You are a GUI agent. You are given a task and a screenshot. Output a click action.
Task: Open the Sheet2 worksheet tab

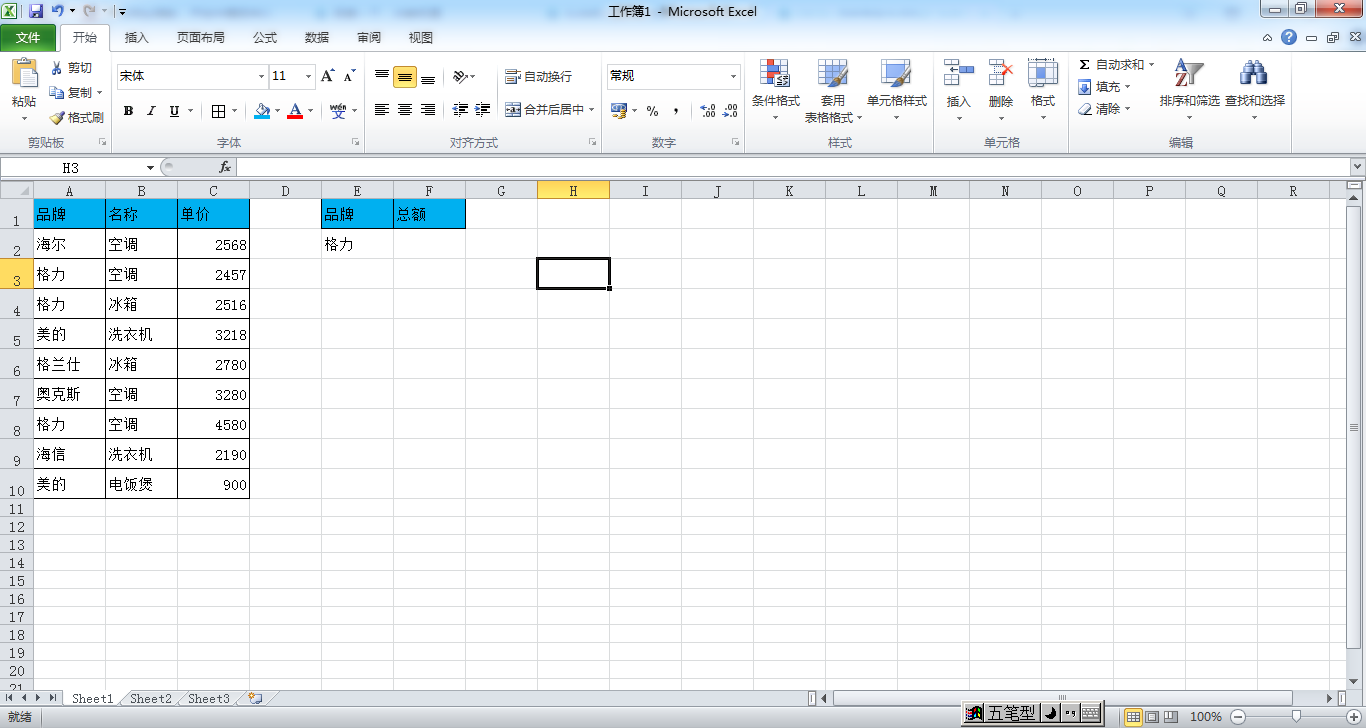click(x=151, y=699)
